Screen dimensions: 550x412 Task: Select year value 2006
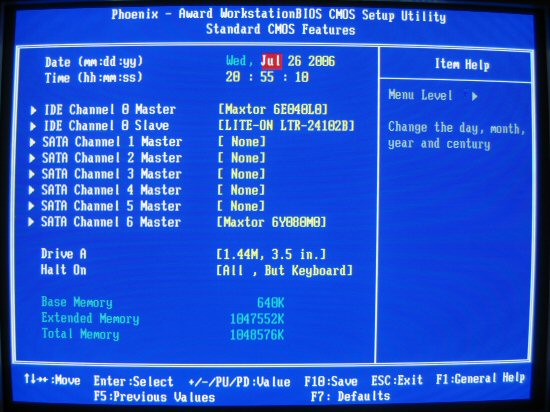click(321, 62)
